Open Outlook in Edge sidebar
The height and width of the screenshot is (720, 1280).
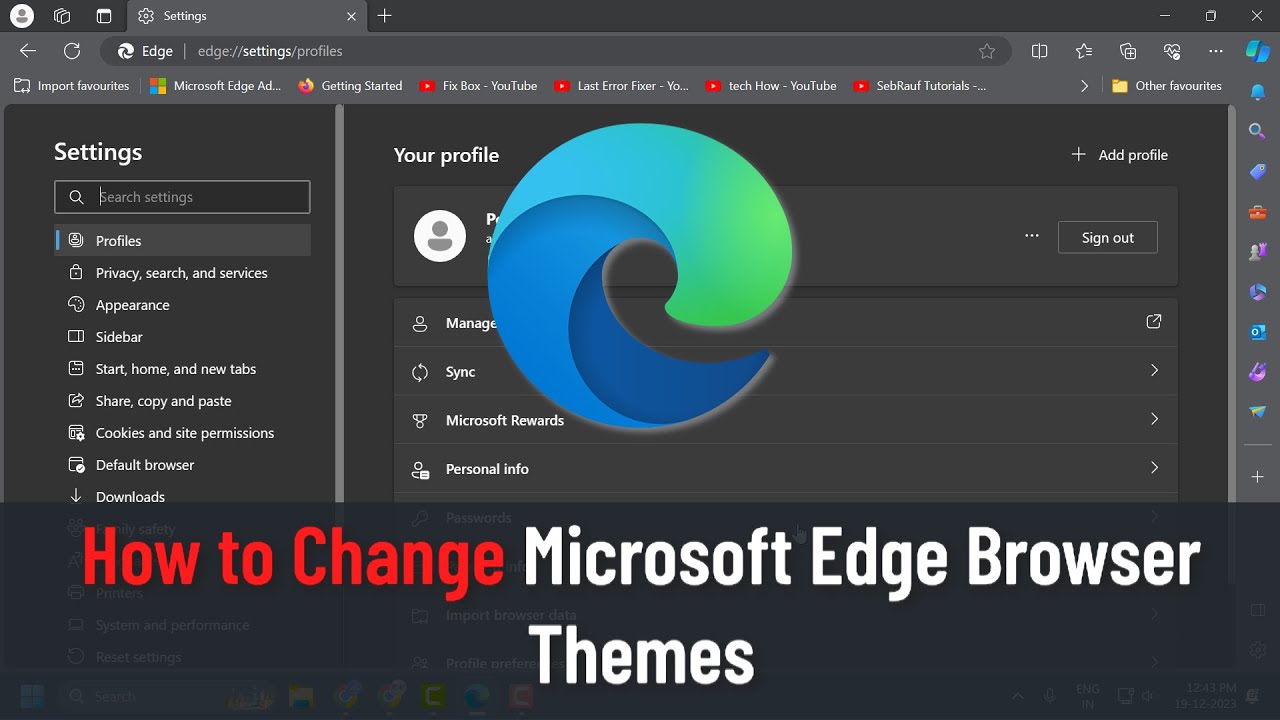pos(1258,332)
